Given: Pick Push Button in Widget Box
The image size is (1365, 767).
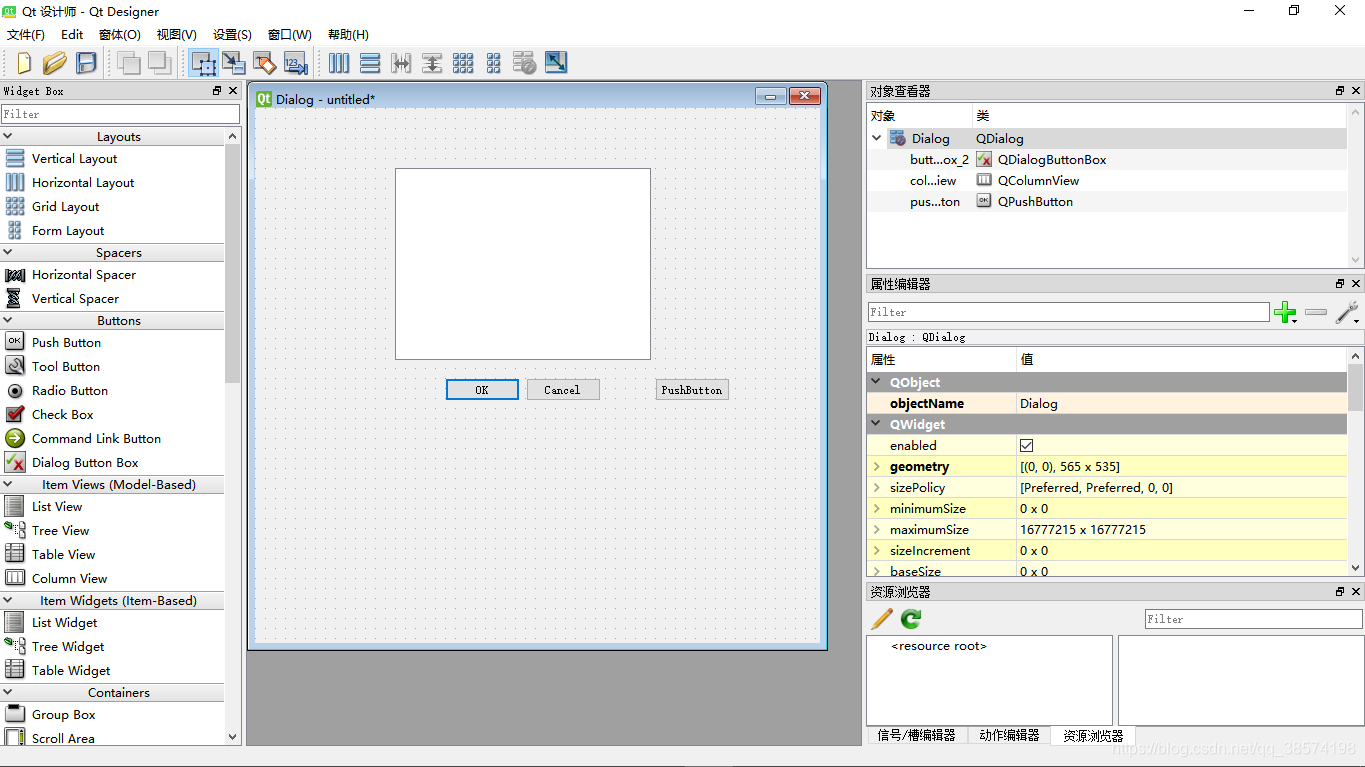Looking at the screenshot, I should [66, 342].
